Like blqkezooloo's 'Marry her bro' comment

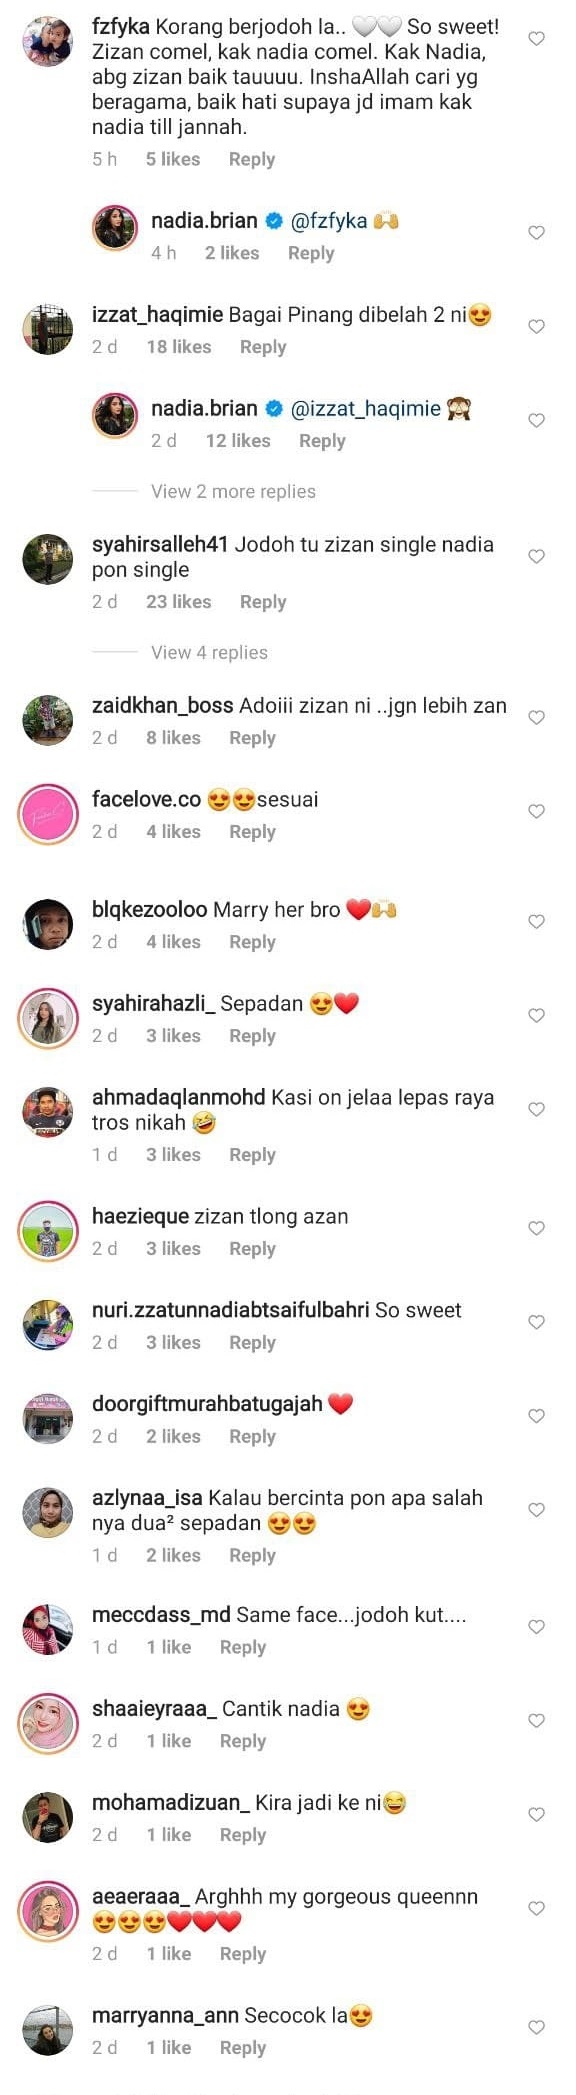click(x=536, y=922)
